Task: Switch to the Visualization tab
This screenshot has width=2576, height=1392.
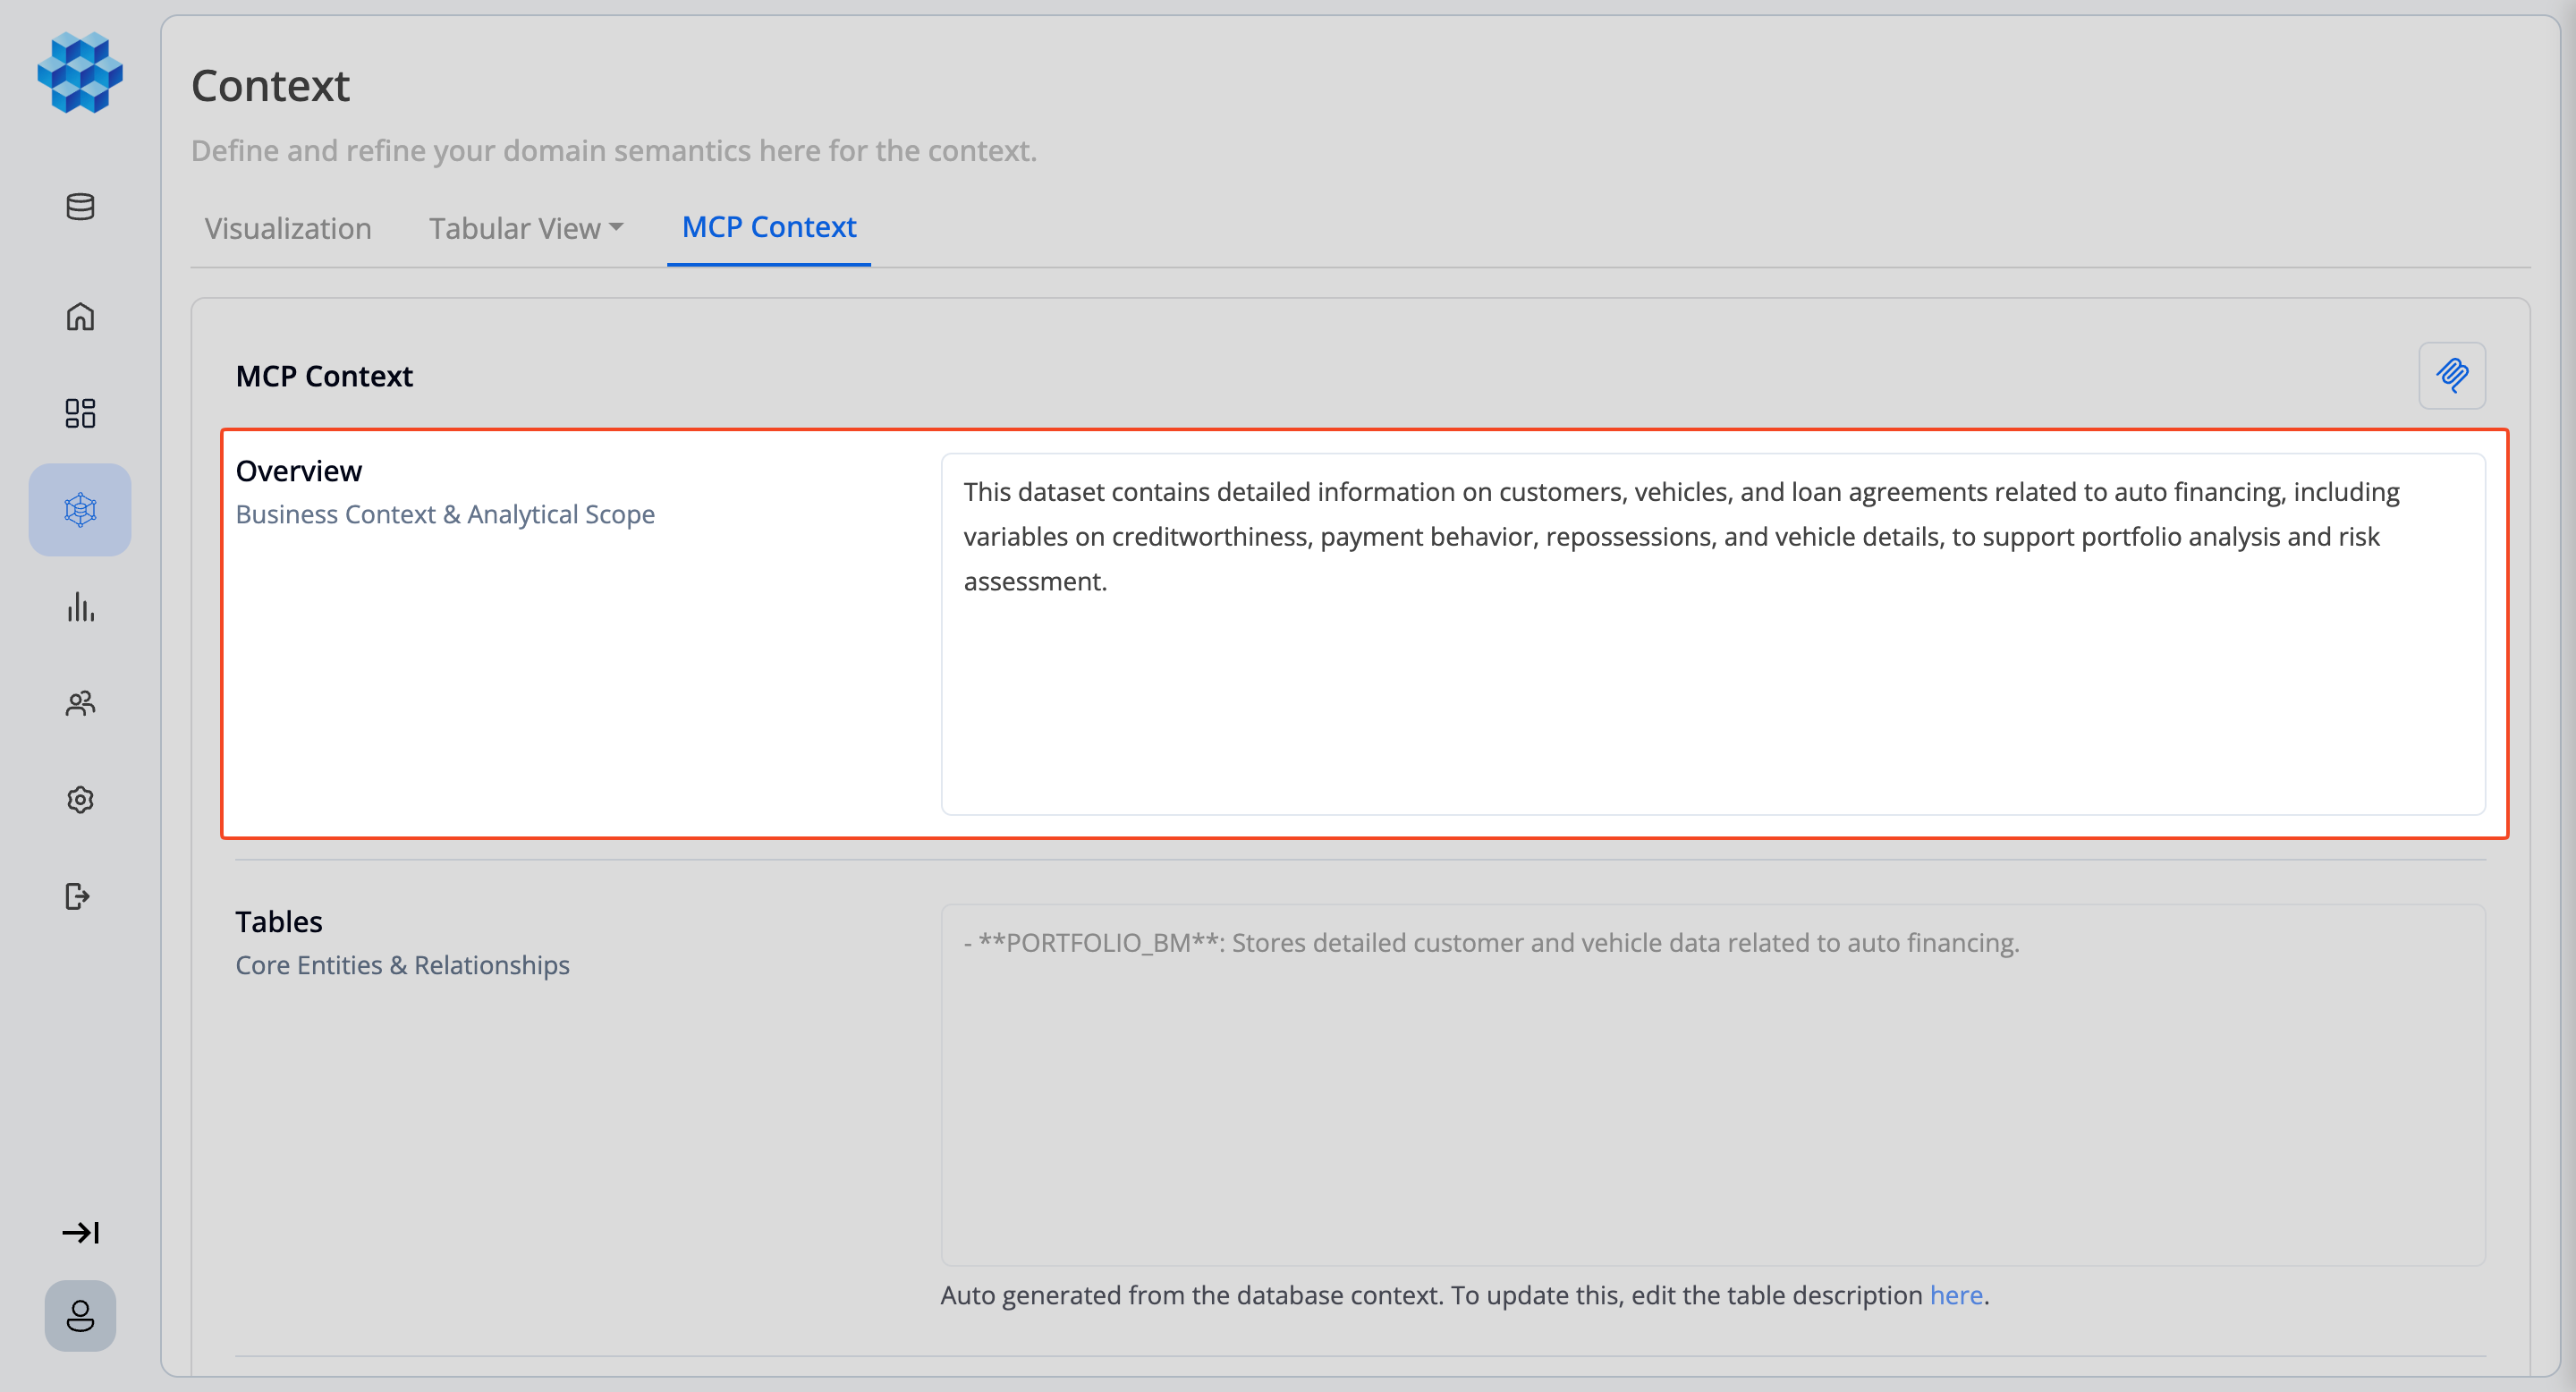Action: (x=288, y=228)
